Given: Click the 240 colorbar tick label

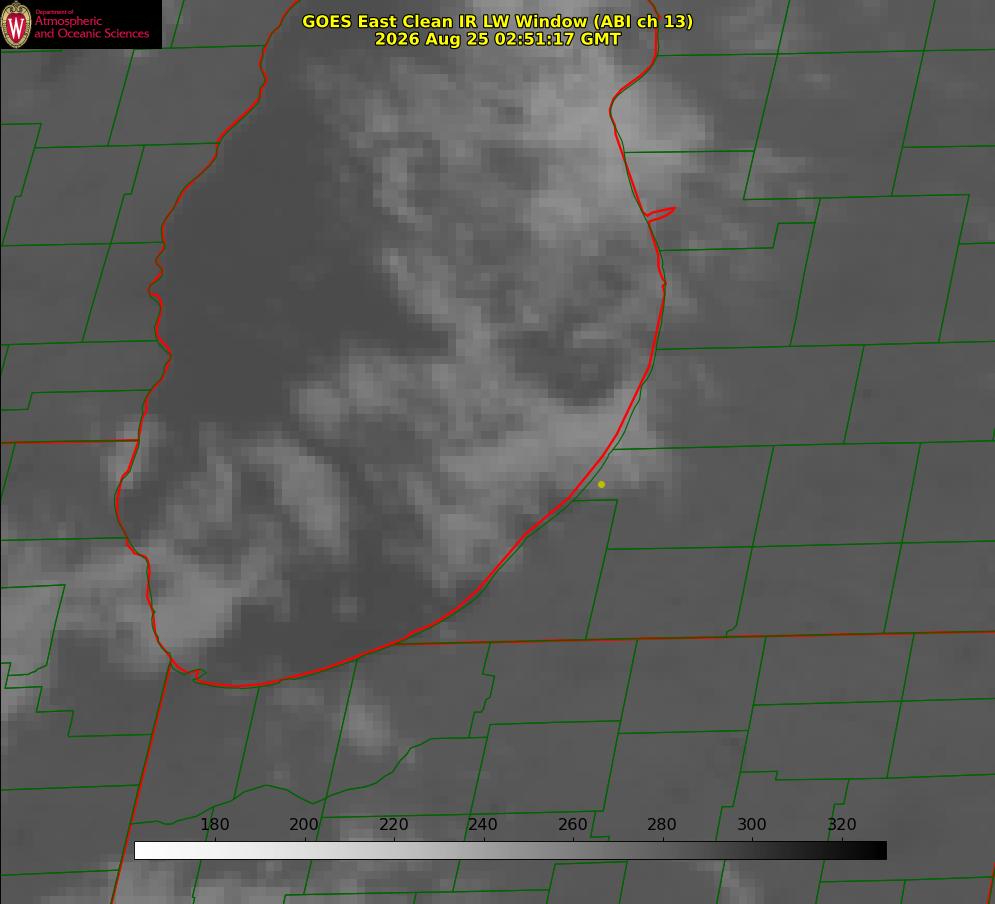Looking at the screenshot, I should pos(483,824).
